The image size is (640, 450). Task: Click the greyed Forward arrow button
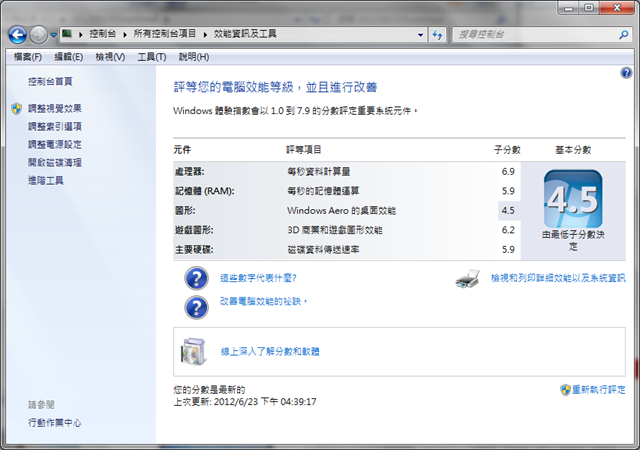click(x=39, y=35)
